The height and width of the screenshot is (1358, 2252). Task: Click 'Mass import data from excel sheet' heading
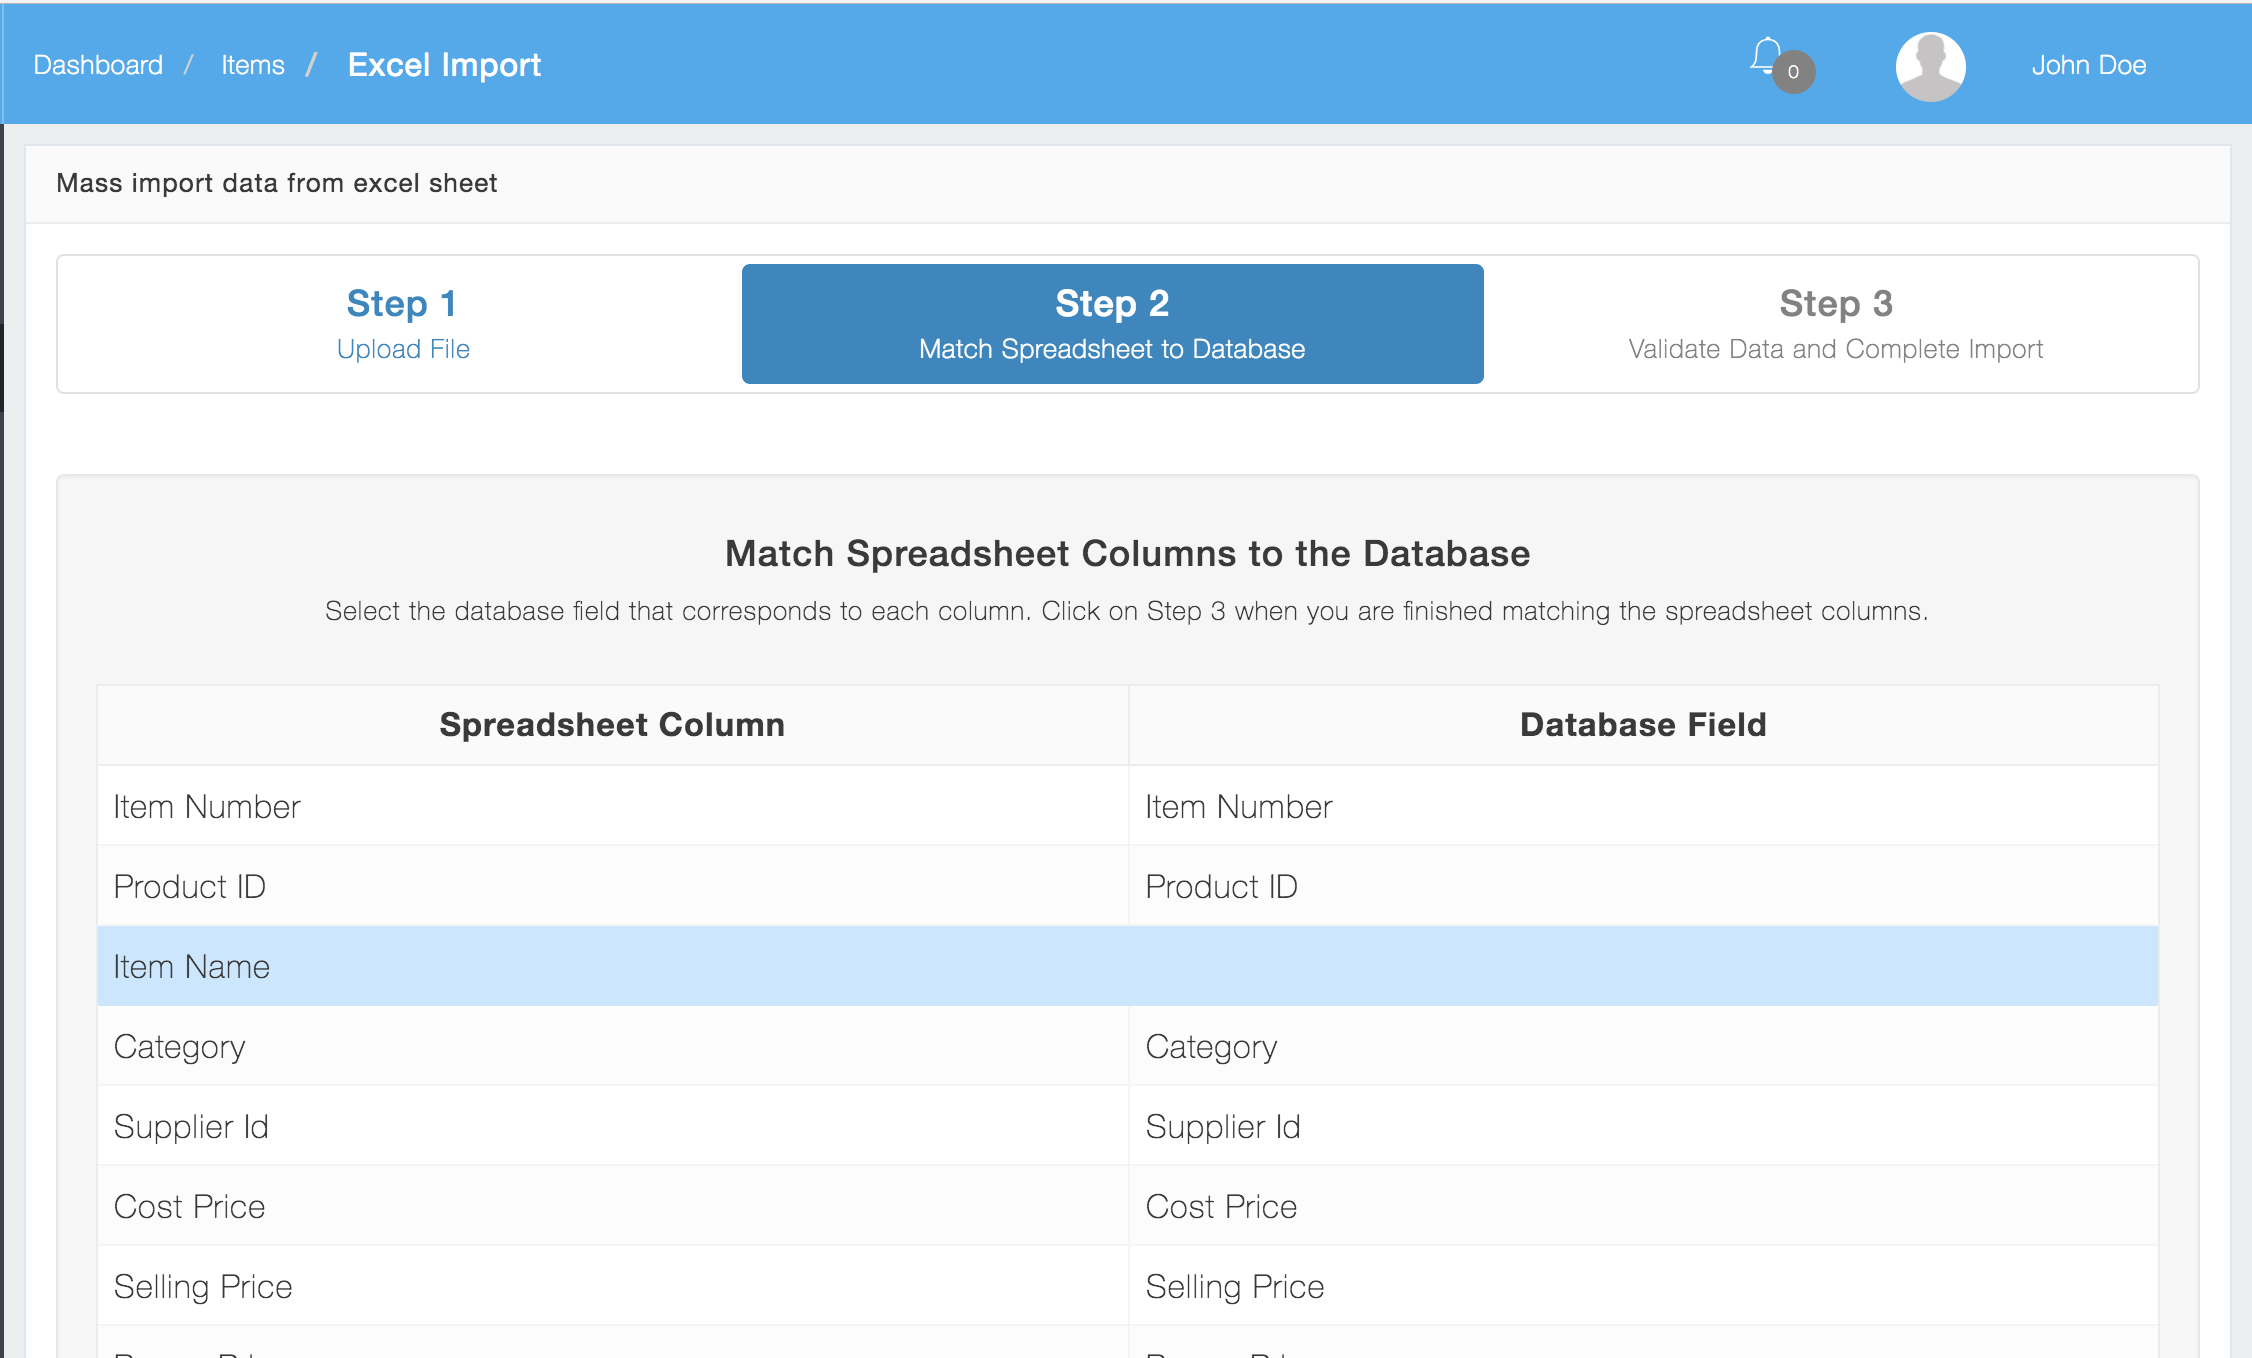click(277, 183)
